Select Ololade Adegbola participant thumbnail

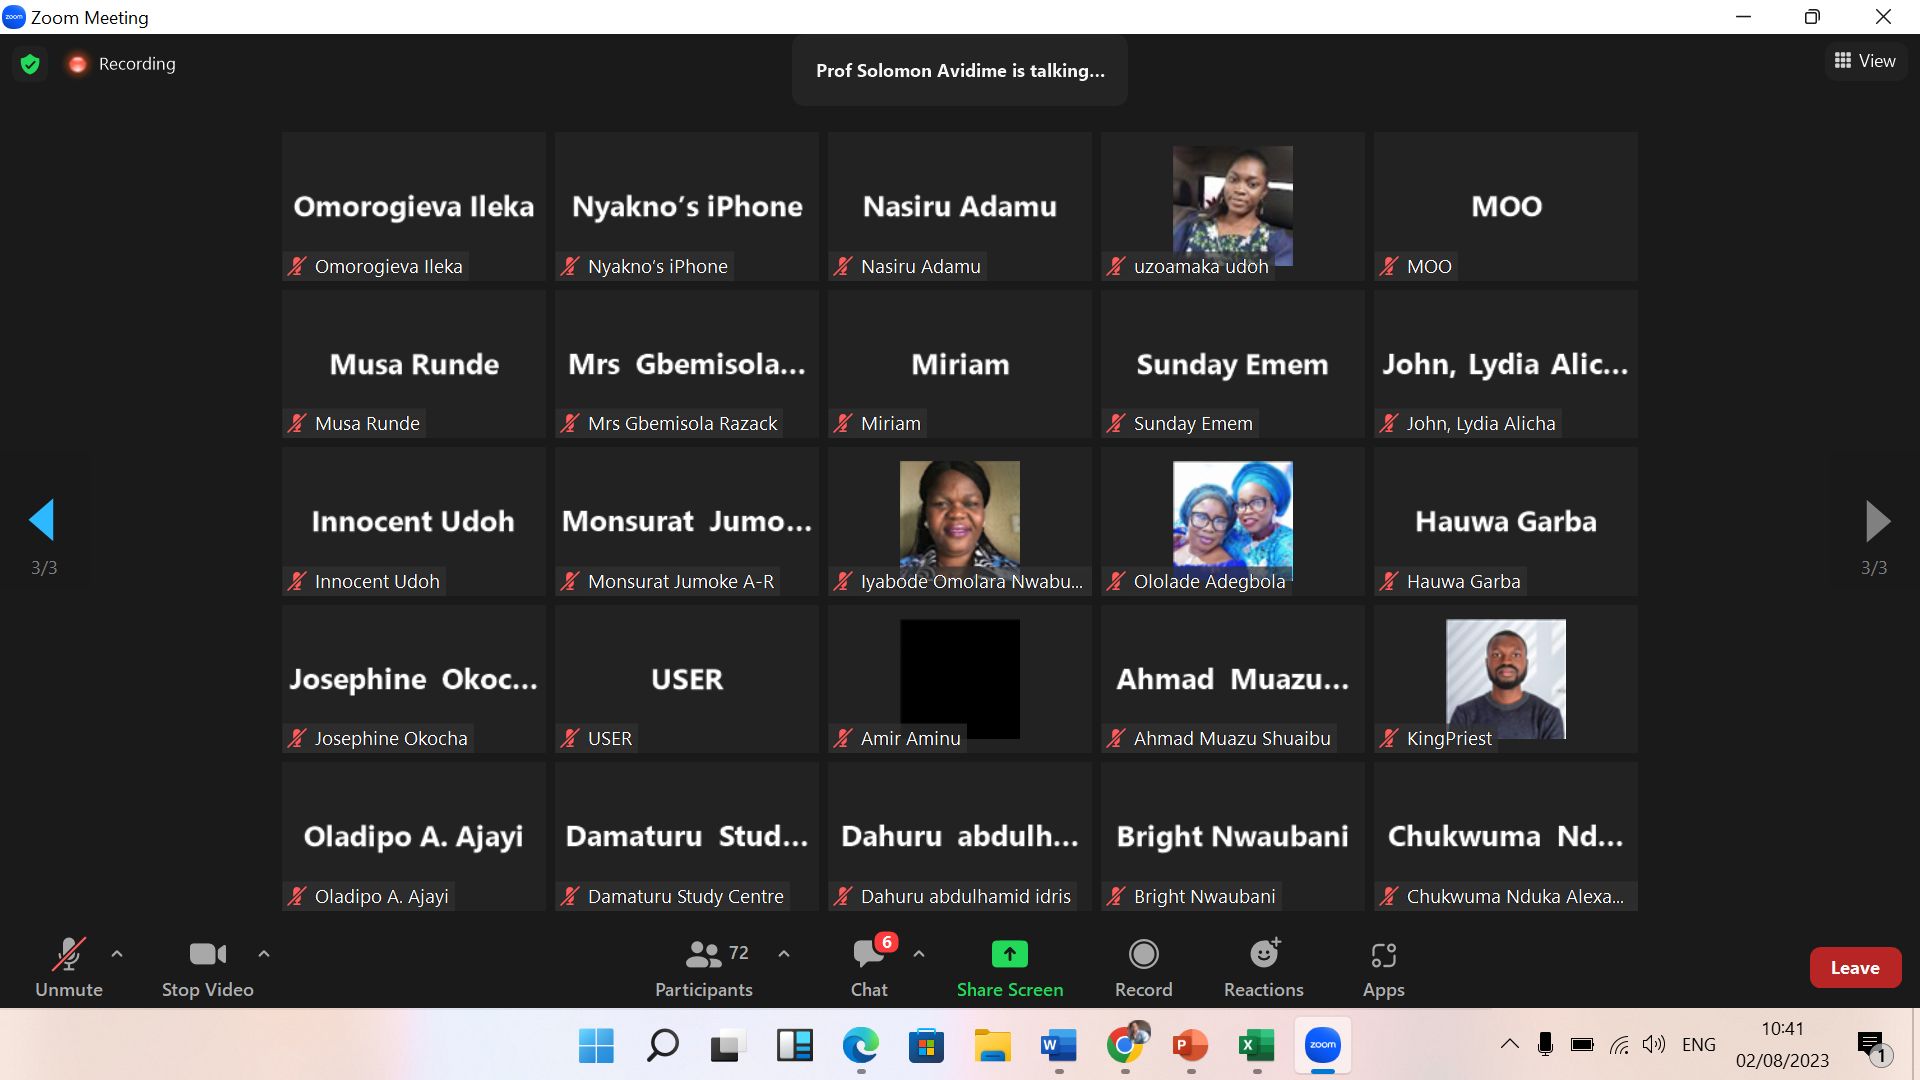coord(1232,520)
